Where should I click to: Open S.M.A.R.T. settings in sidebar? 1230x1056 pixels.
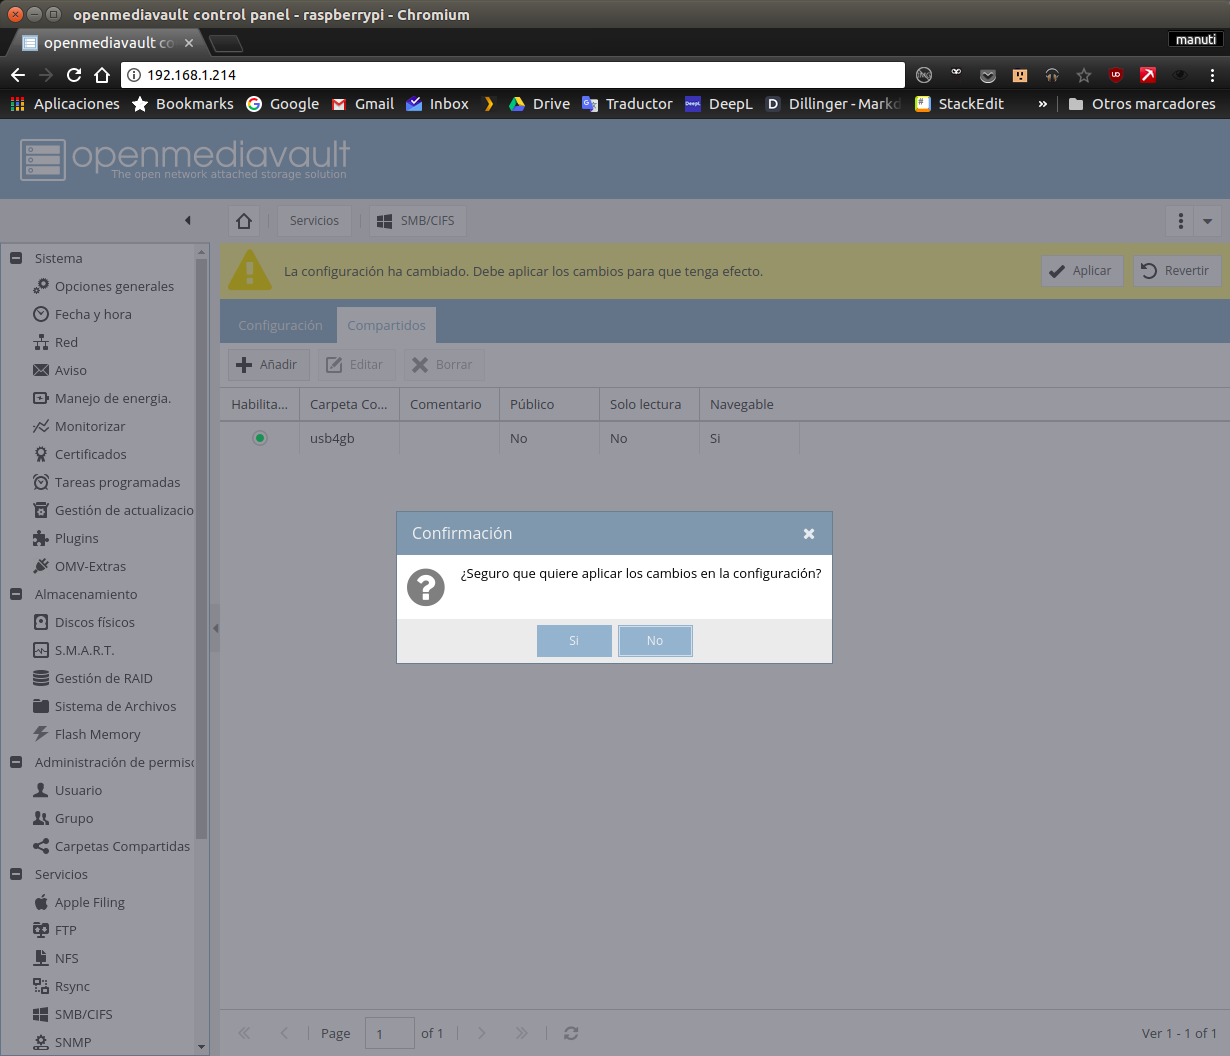[x=84, y=650]
